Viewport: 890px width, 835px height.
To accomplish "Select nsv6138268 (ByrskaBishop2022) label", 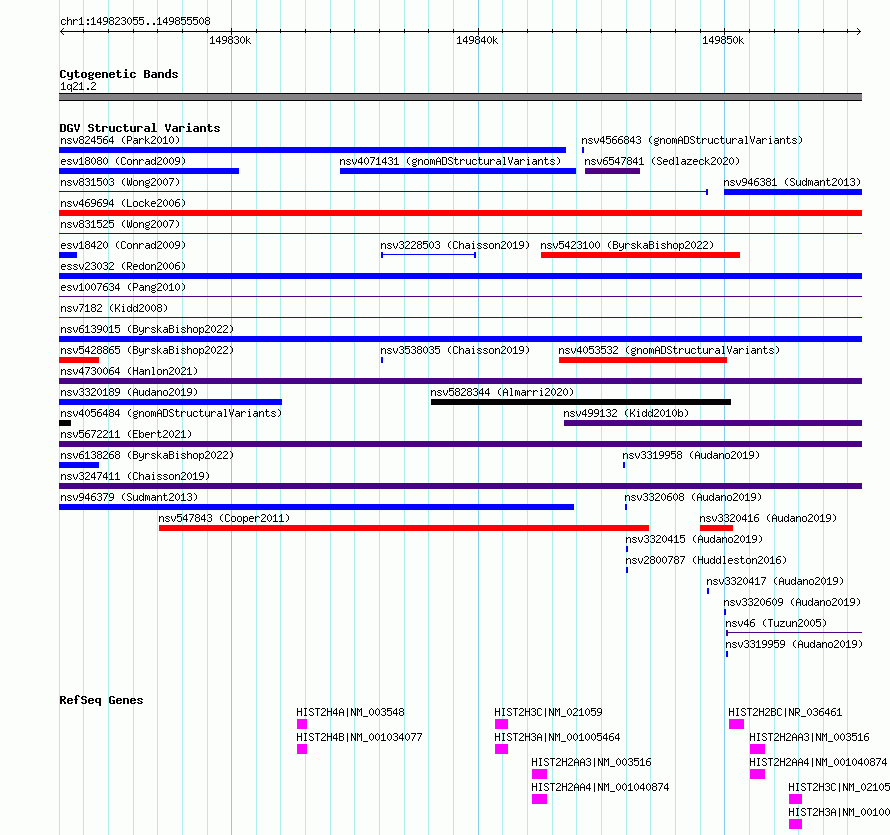I will (147, 455).
